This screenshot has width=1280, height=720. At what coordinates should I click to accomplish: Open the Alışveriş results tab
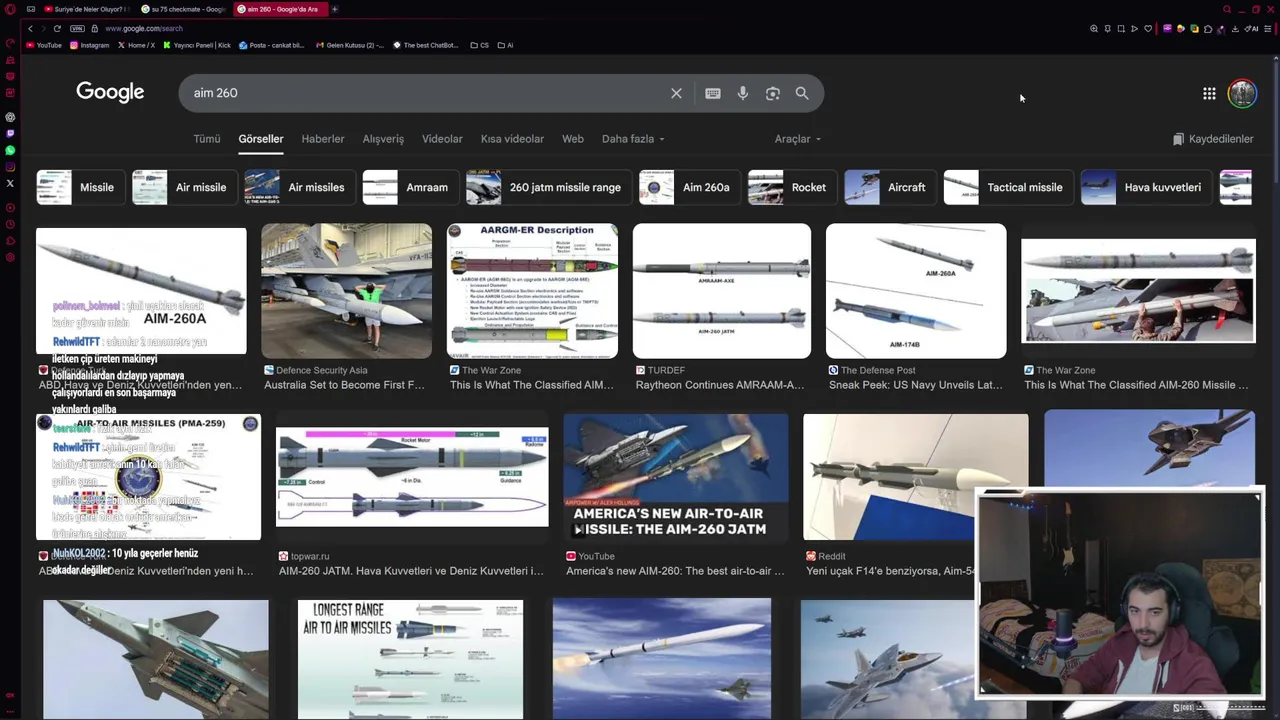point(383,139)
